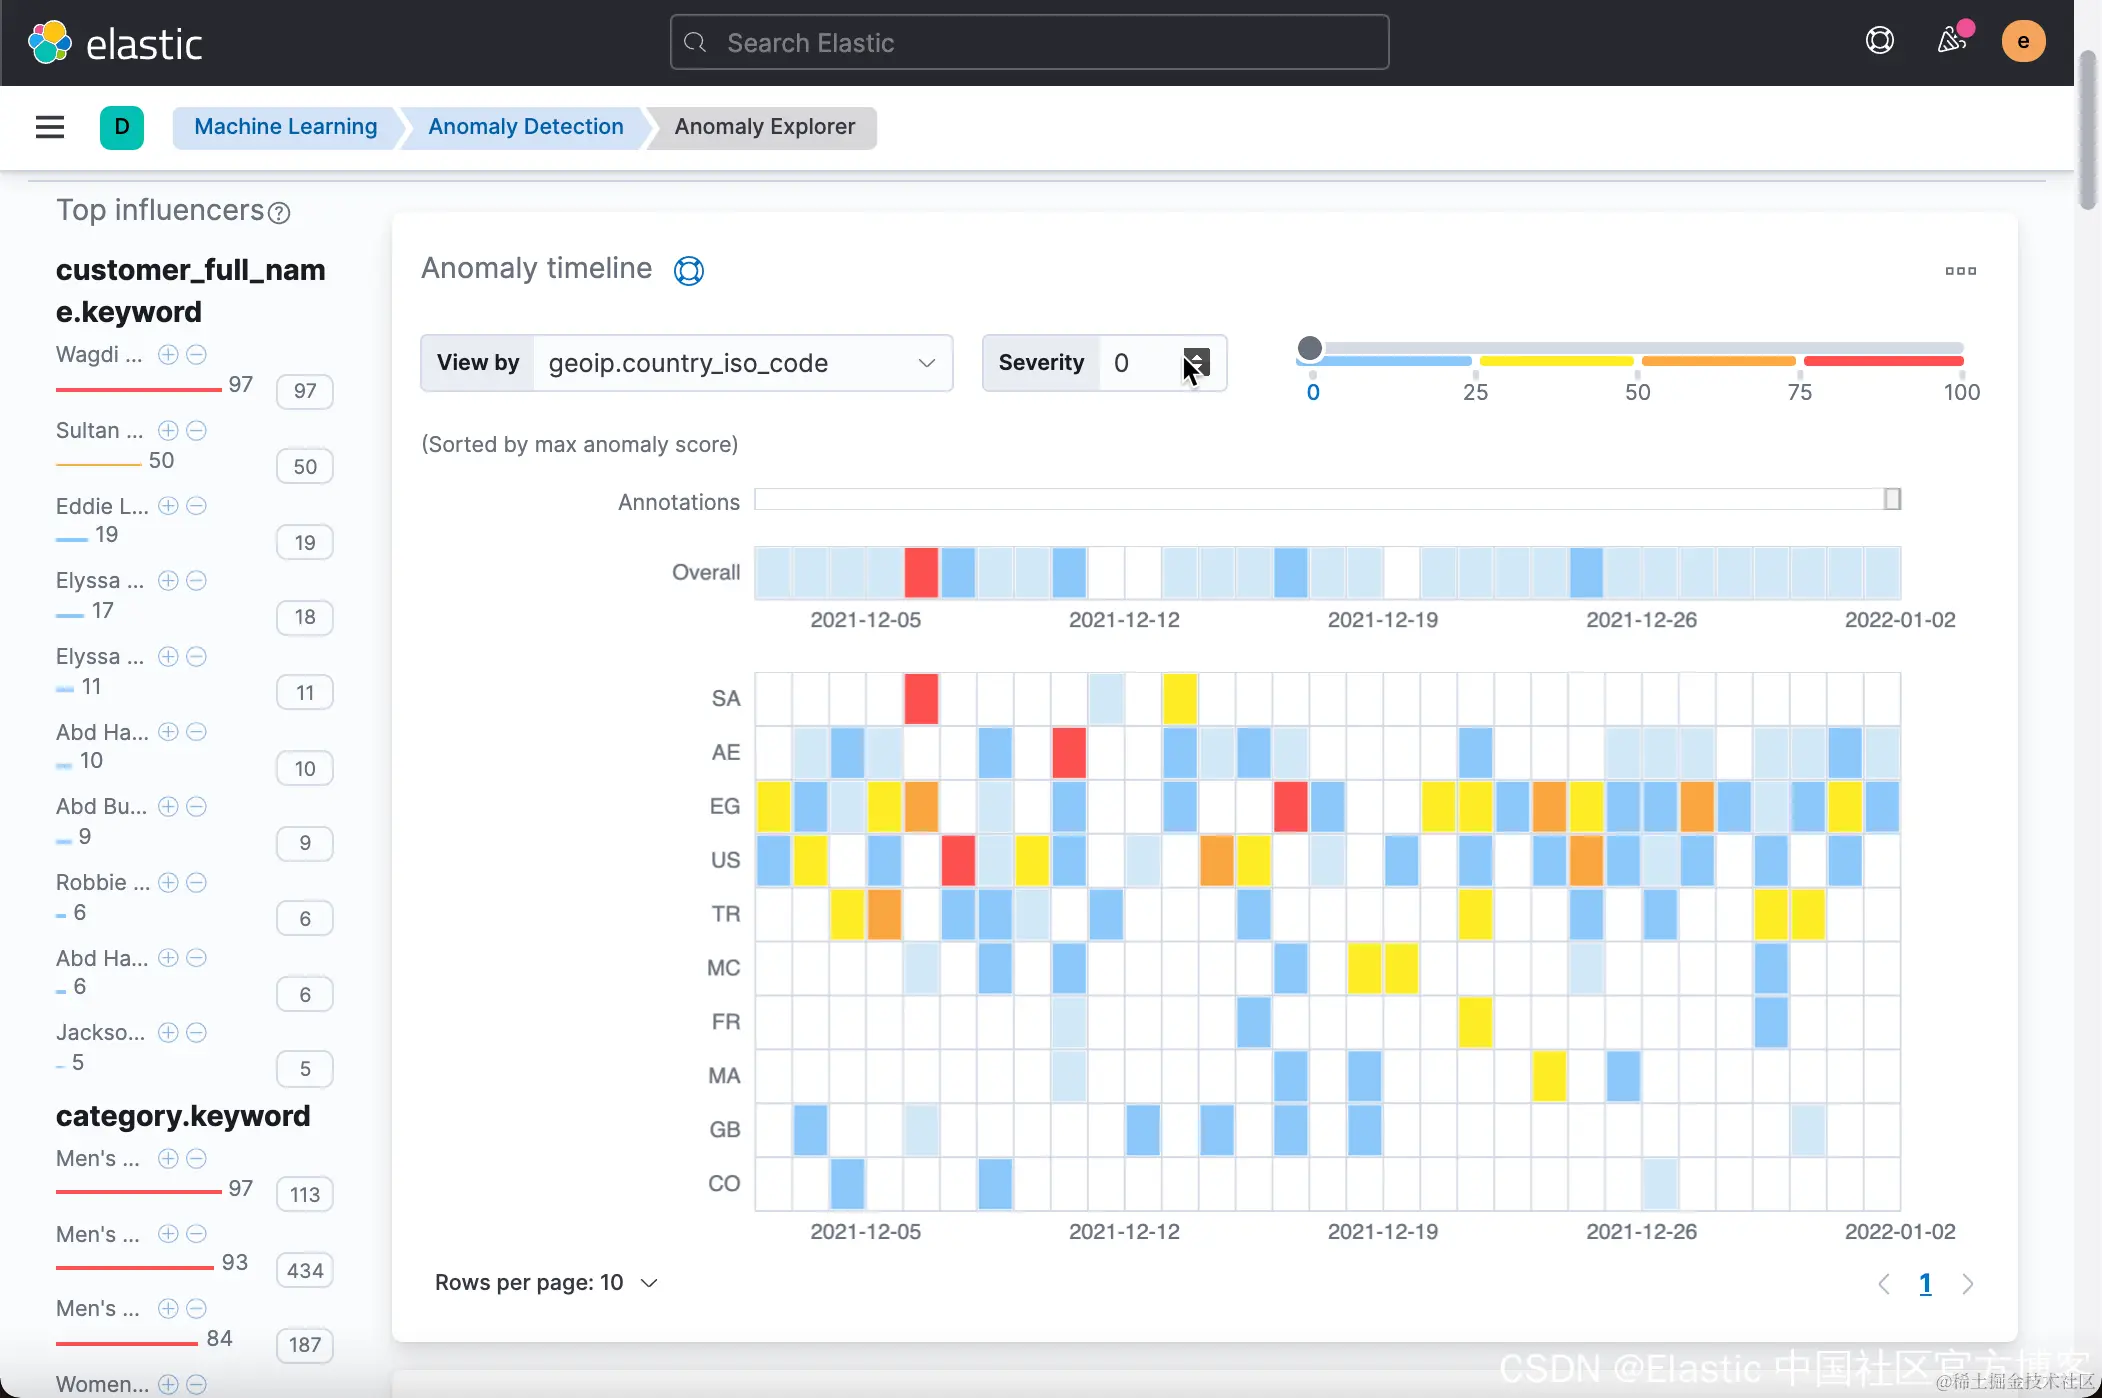
Task: Go to page 1 in pagination
Action: [x=1925, y=1284]
